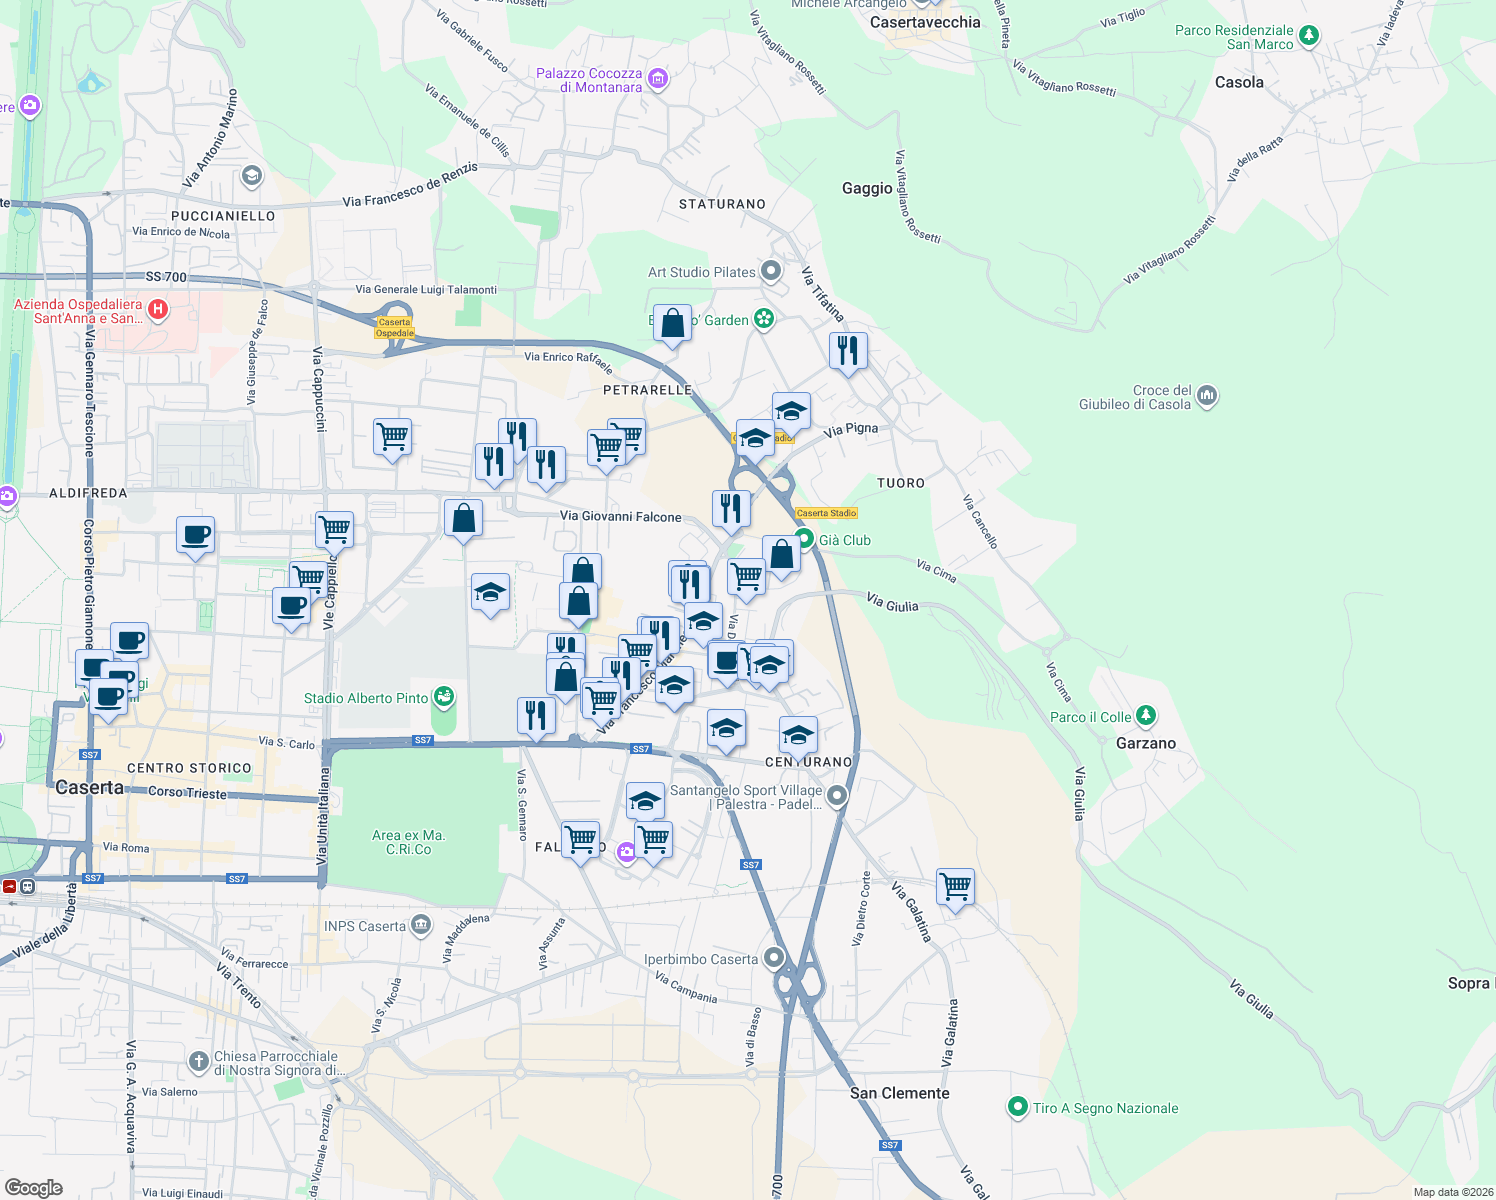Click the tree icon at Parco il Colle
This screenshot has width=1496, height=1200.
click(1144, 714)
